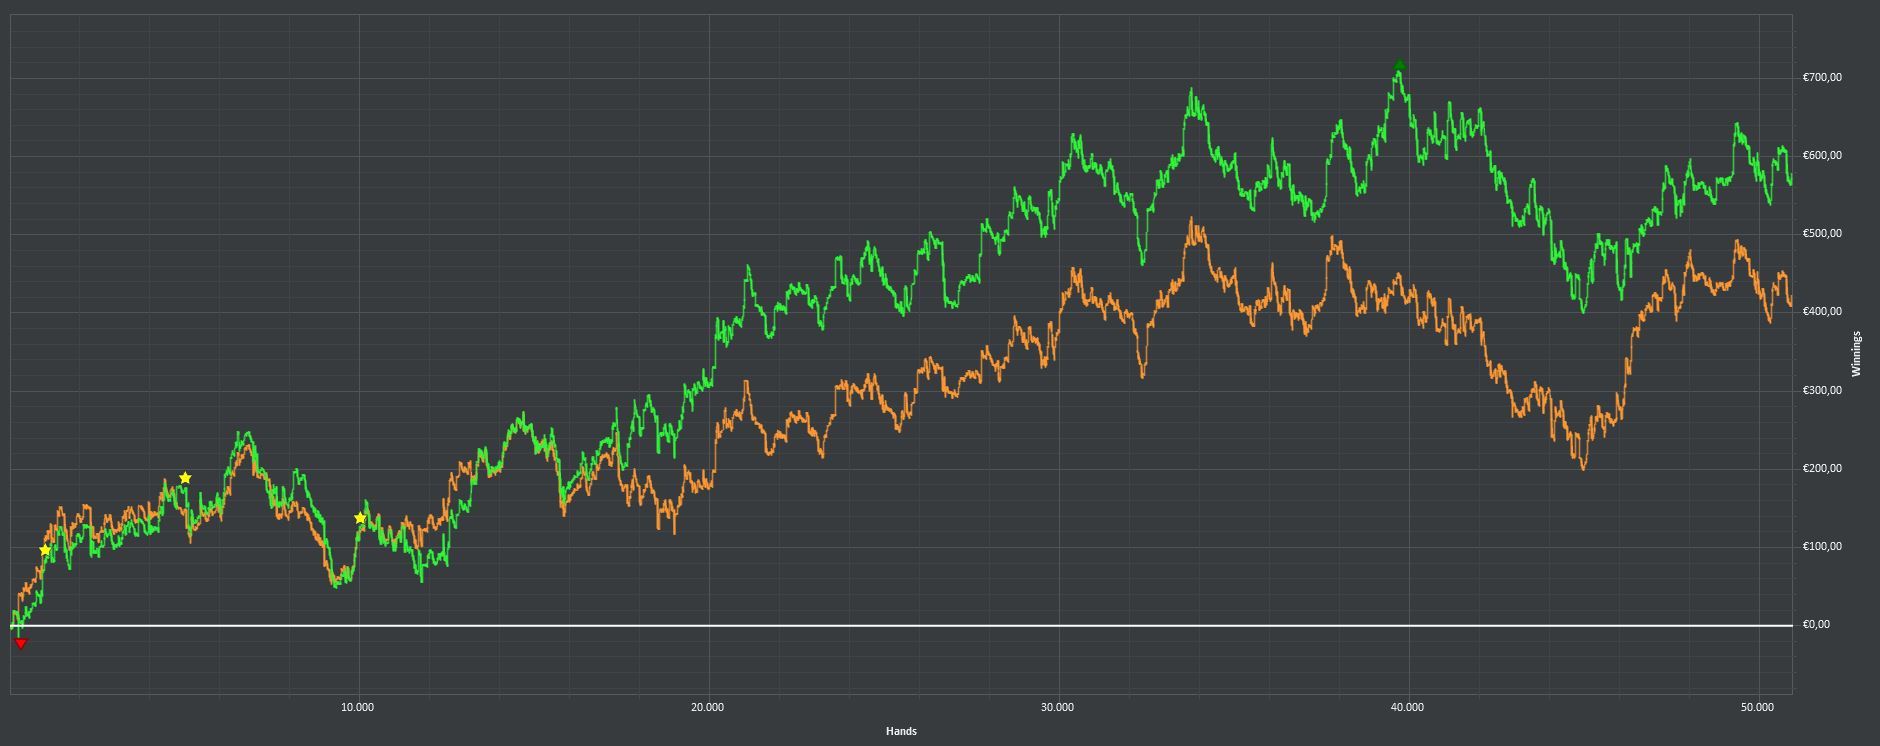1880x746 pixels.
Task: Click the 20.000 hands axis tick label
Action: click(707, 708)
